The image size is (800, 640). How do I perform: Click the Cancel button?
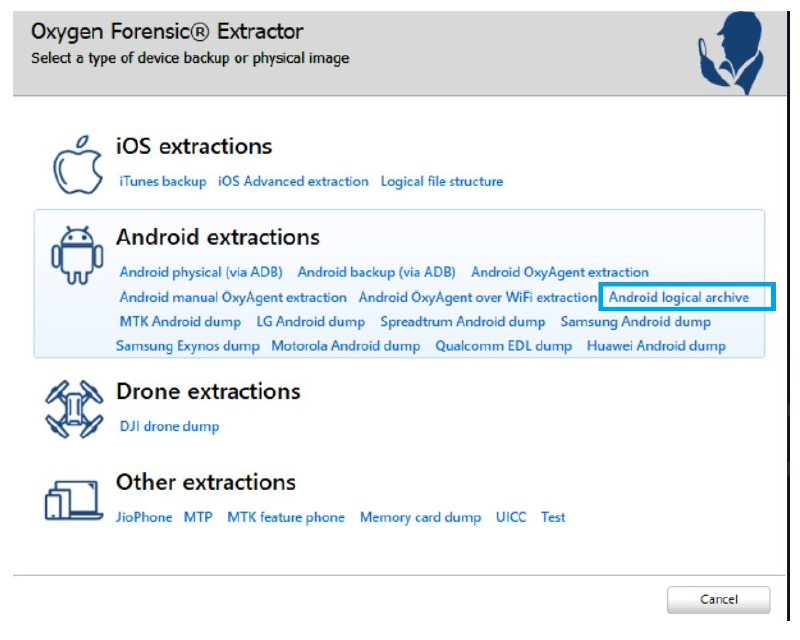(x=718, y=599)
